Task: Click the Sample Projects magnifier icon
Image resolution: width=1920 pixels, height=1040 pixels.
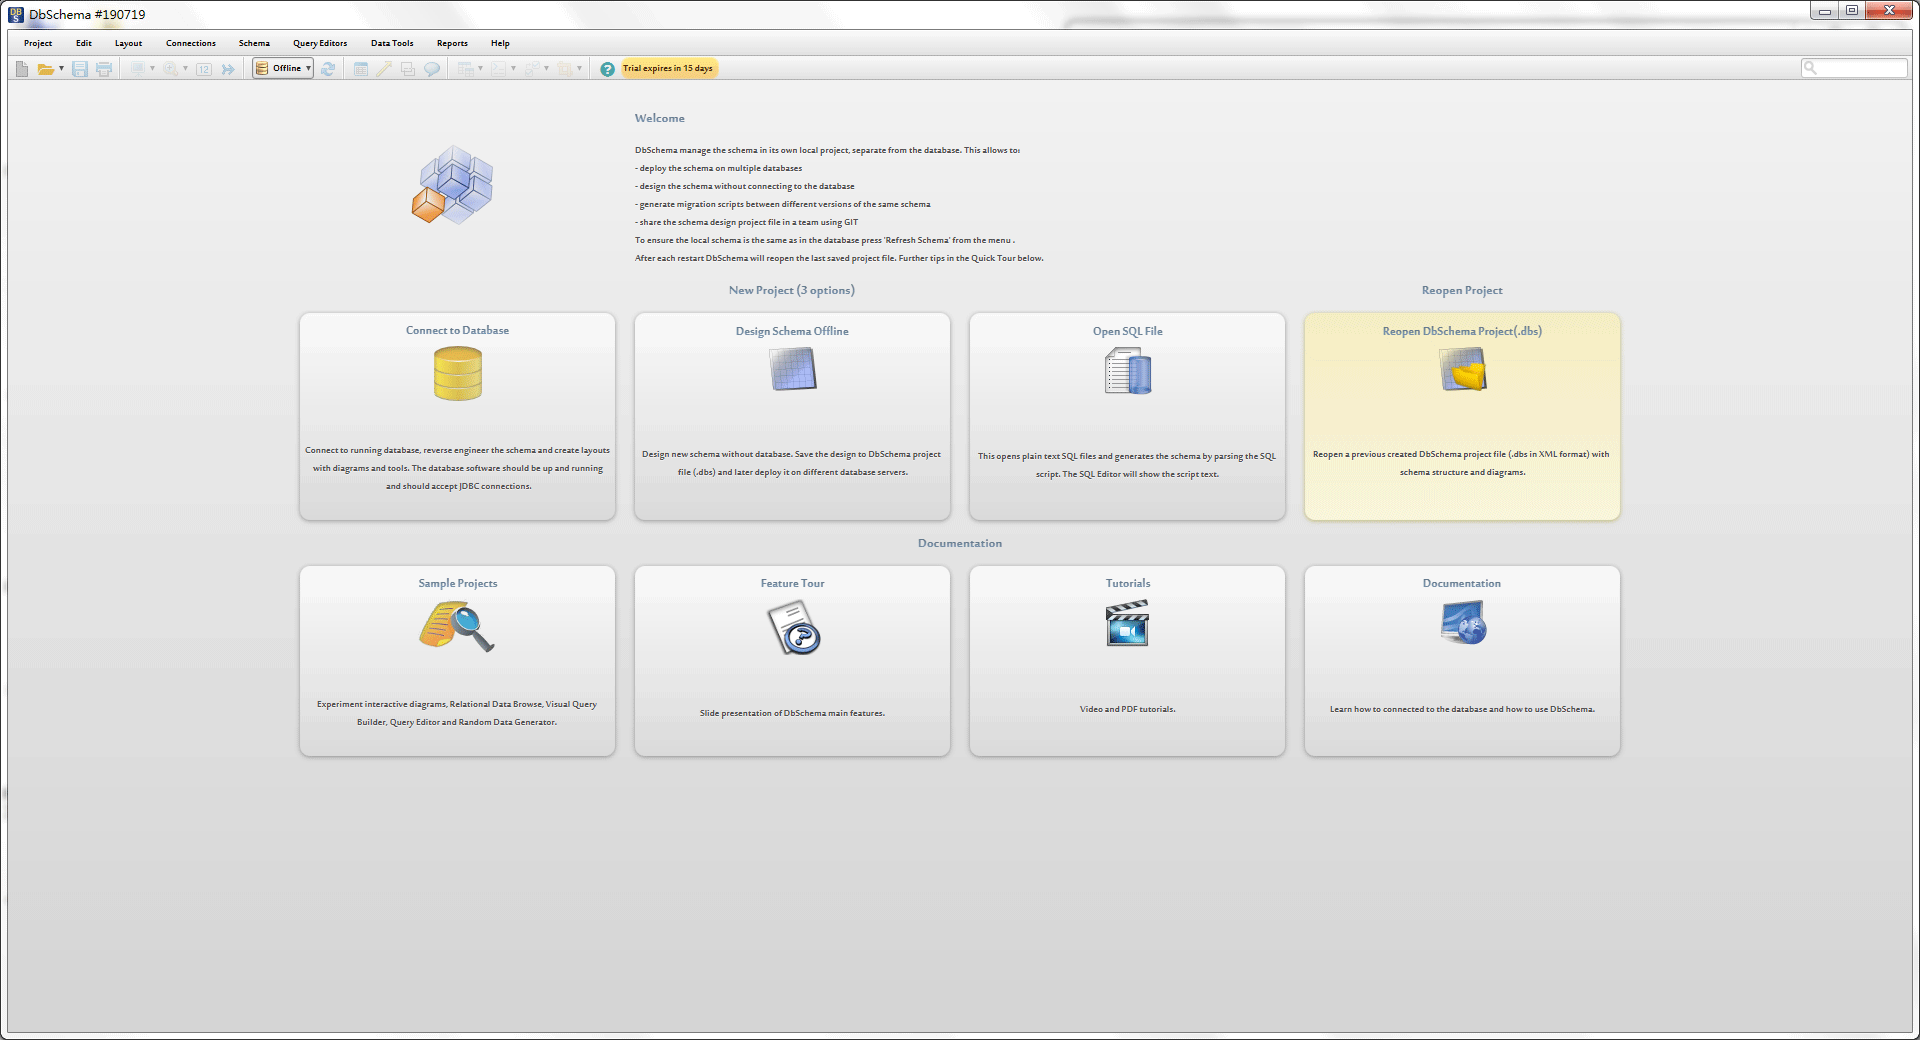Action: tap(457, 626)
